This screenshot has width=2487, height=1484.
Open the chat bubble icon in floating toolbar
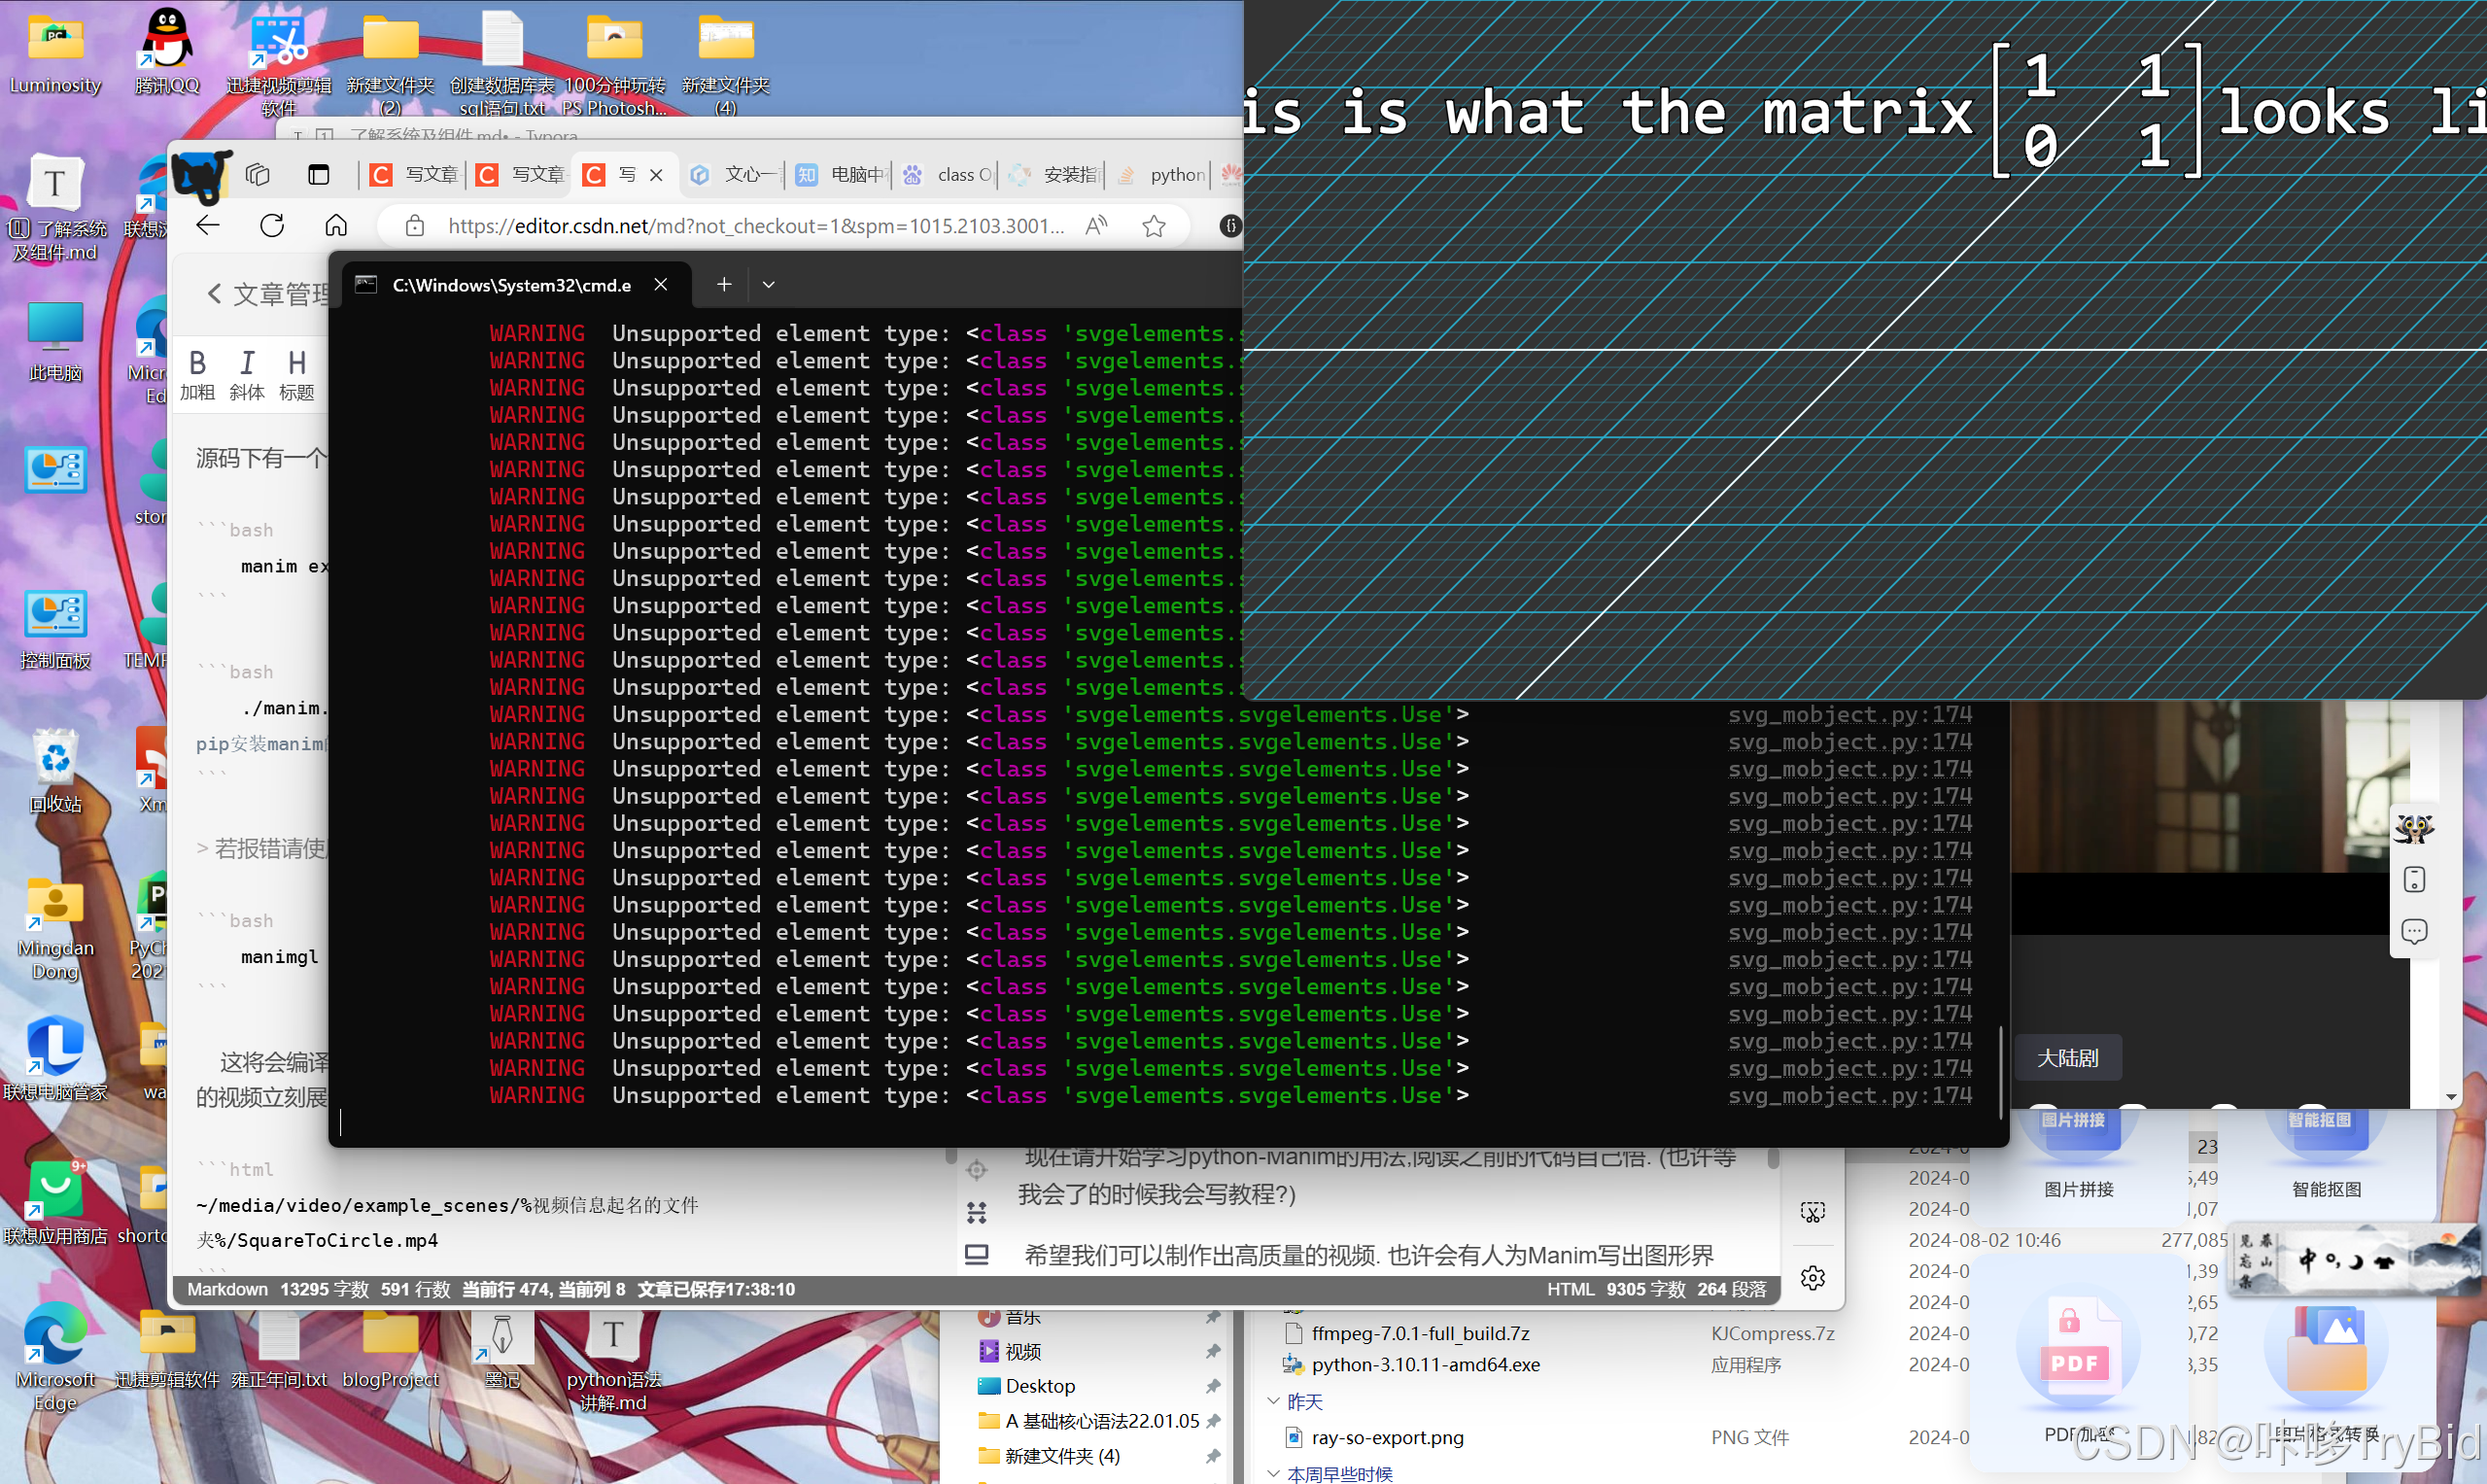click(2414, 931)
